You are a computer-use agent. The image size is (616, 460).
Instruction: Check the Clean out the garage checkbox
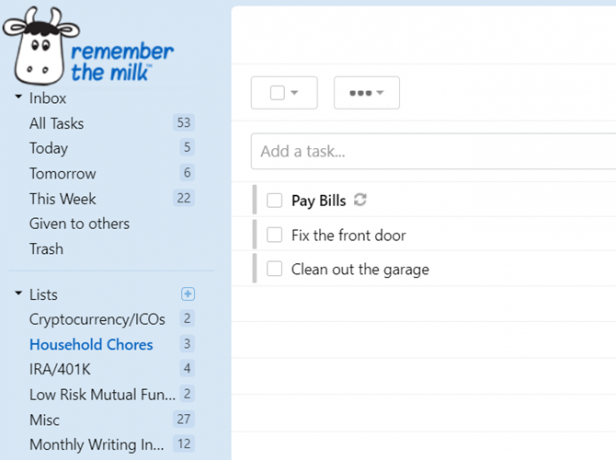[x=274, y=269]
